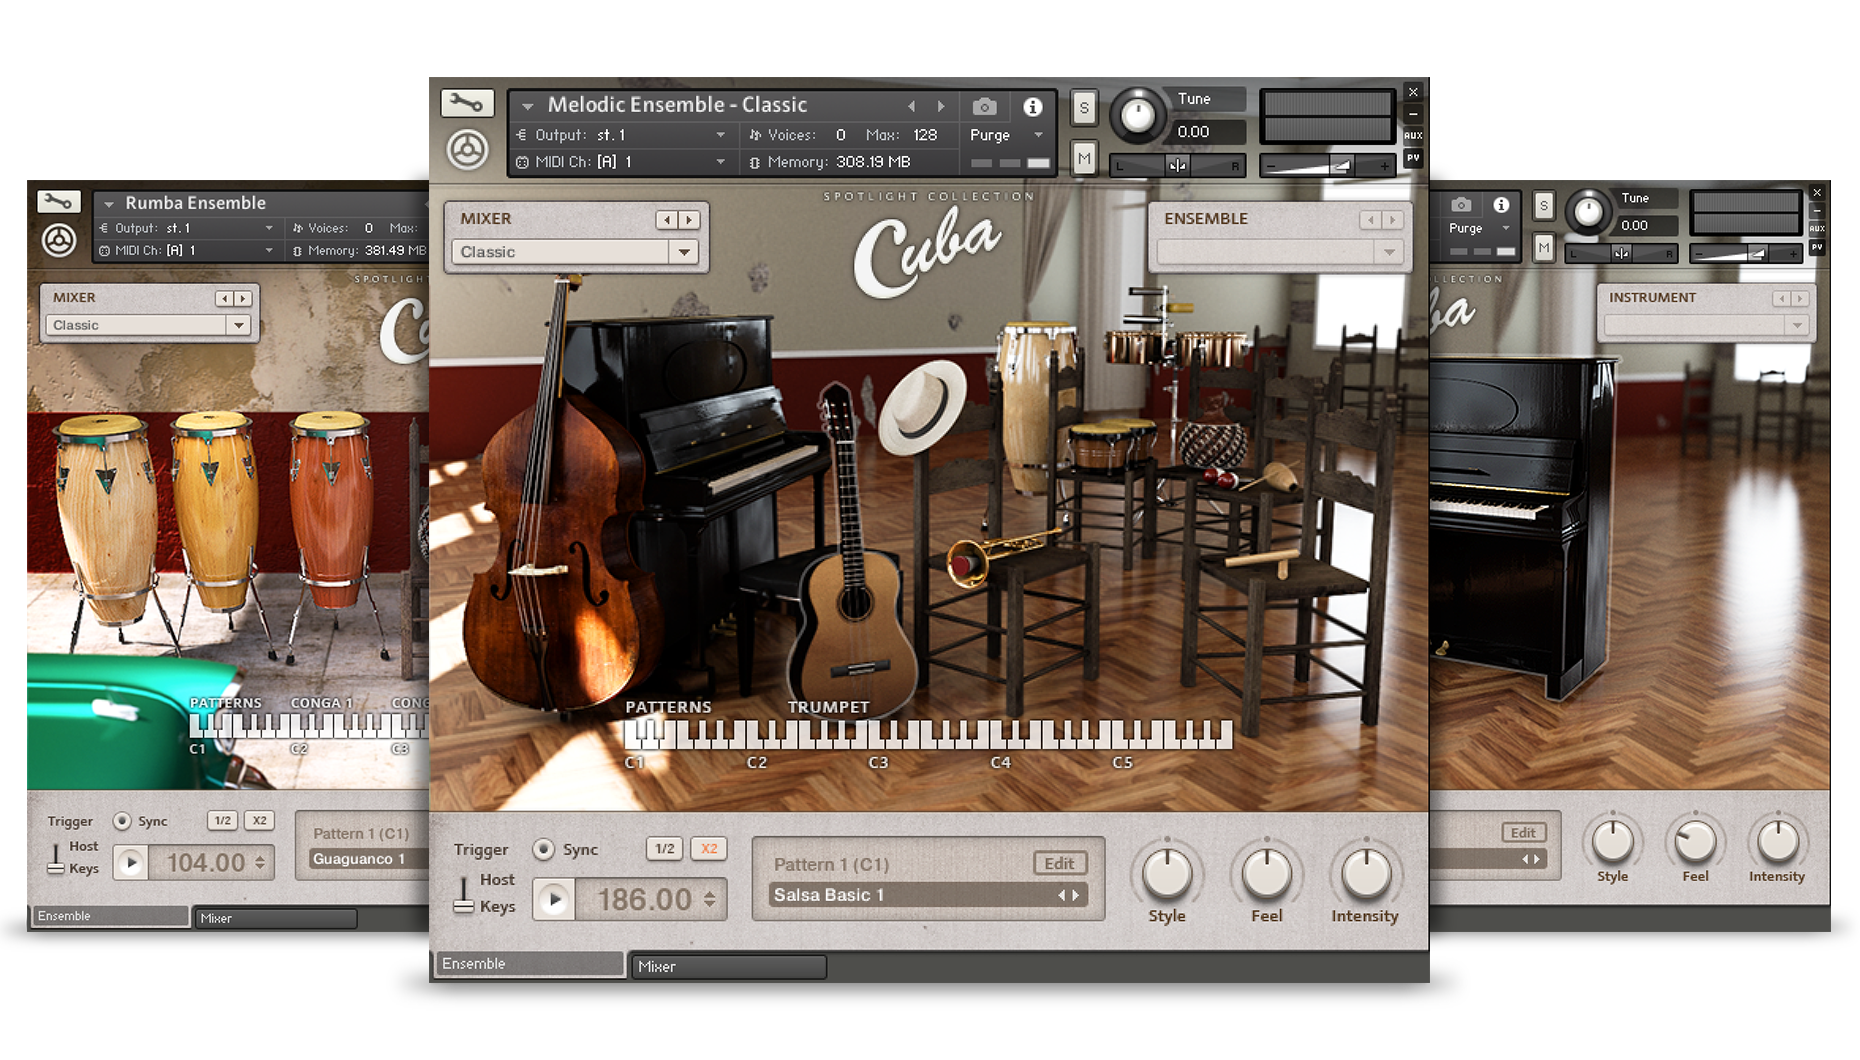1860x1060 pixels.
Task: Show instrument info in Melodic Ensemble window
Action: point(1033,106)
